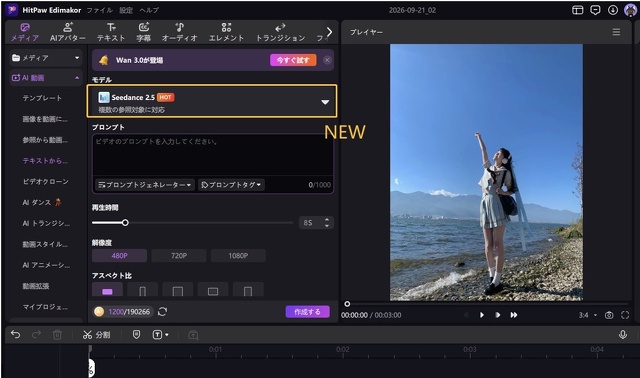
Task: Switch to the 字幕 subtitles tab
Action: click(144, 32)
